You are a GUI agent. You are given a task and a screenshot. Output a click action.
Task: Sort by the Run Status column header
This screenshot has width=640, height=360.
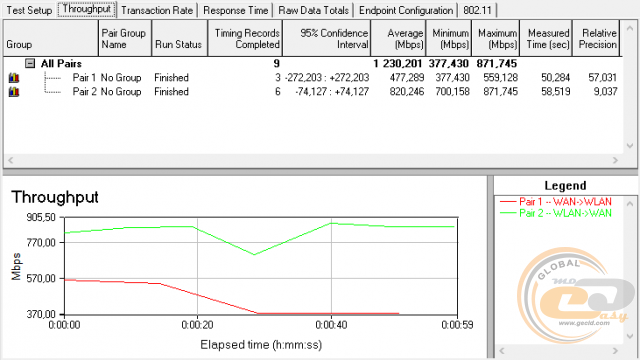[180, 38]
